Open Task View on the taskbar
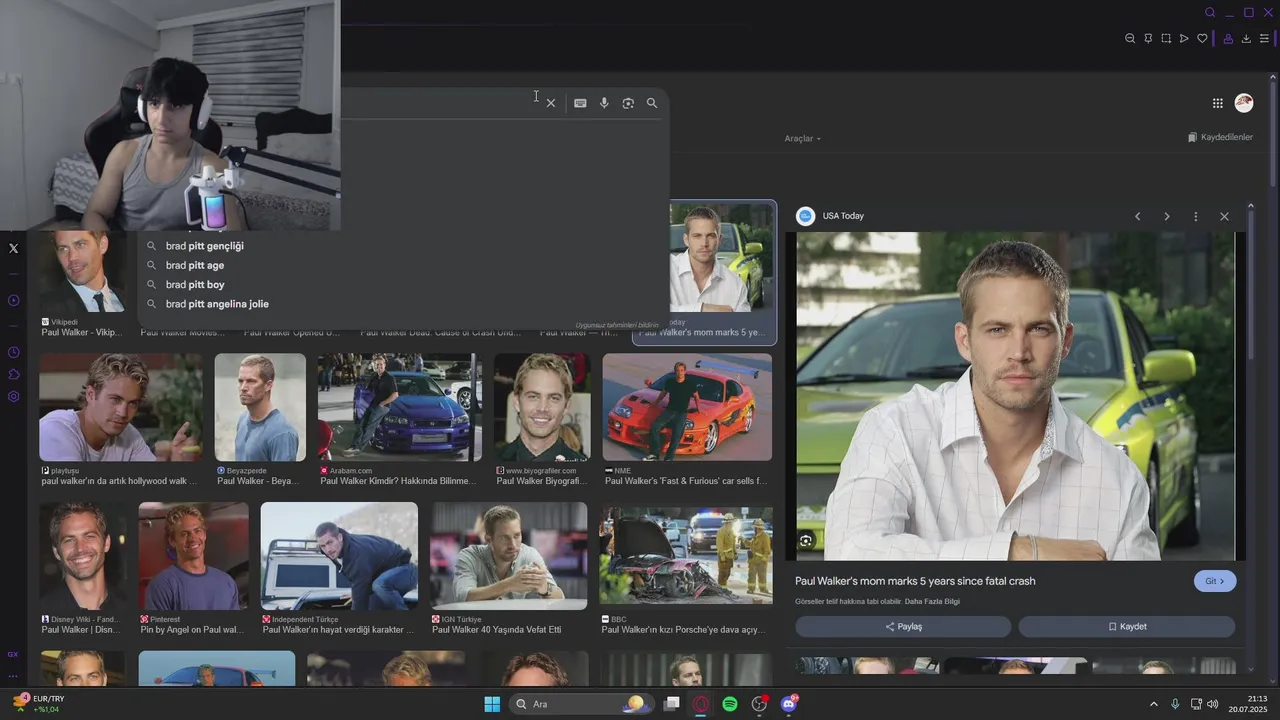This screenshot has height=720, width=1280. [672, 704]
